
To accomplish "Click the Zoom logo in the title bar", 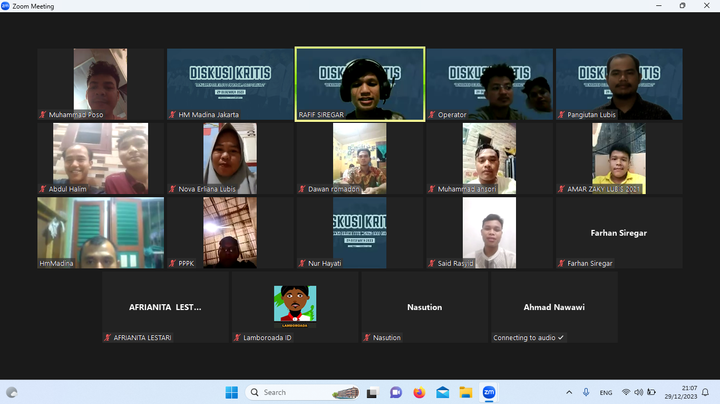I will [x=6, y=5].
